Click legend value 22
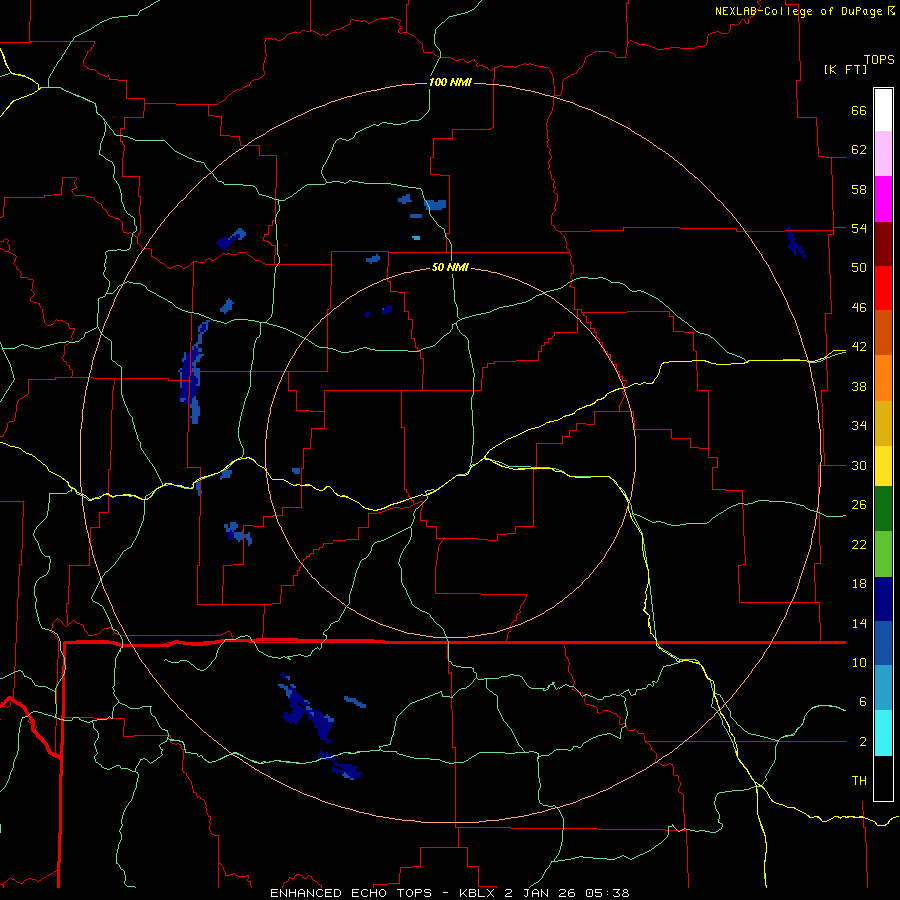The width and height of the screenshot is (900, 900). (859, 544)
